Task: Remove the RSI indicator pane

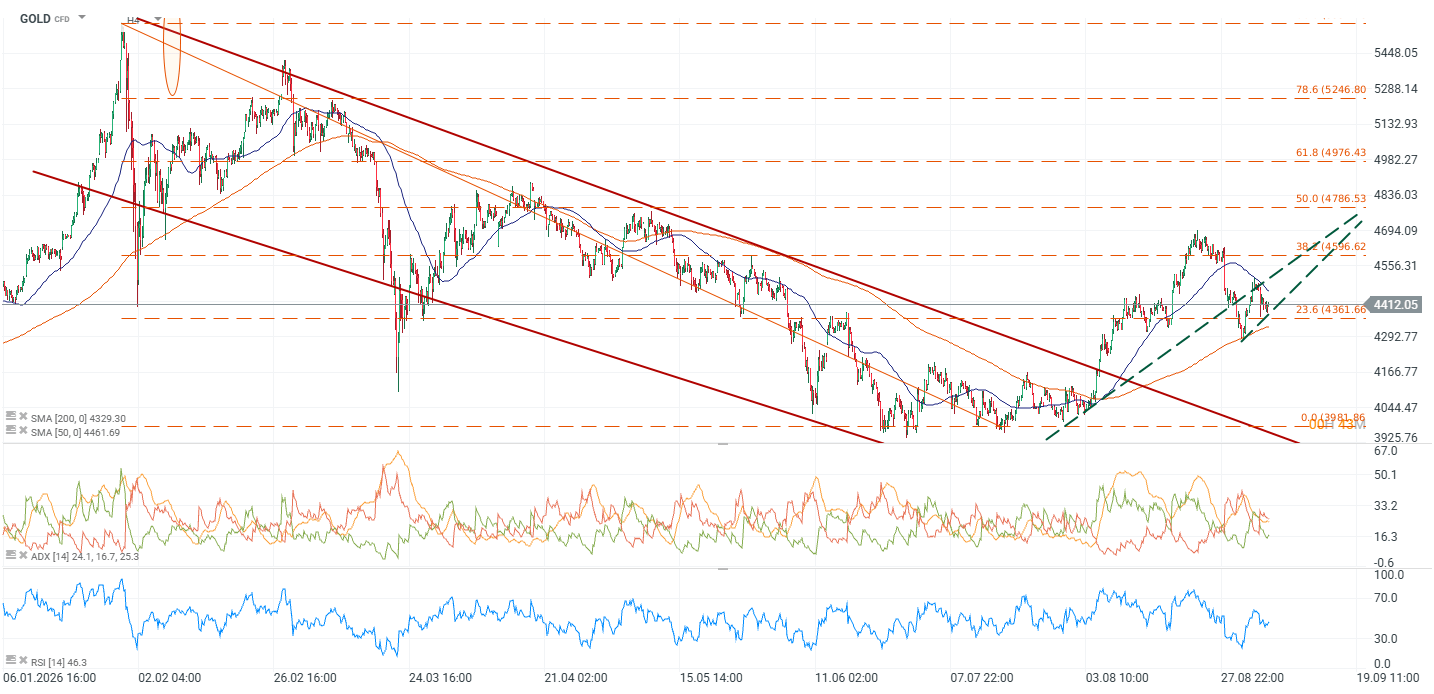Action: (x=22, y=660)
